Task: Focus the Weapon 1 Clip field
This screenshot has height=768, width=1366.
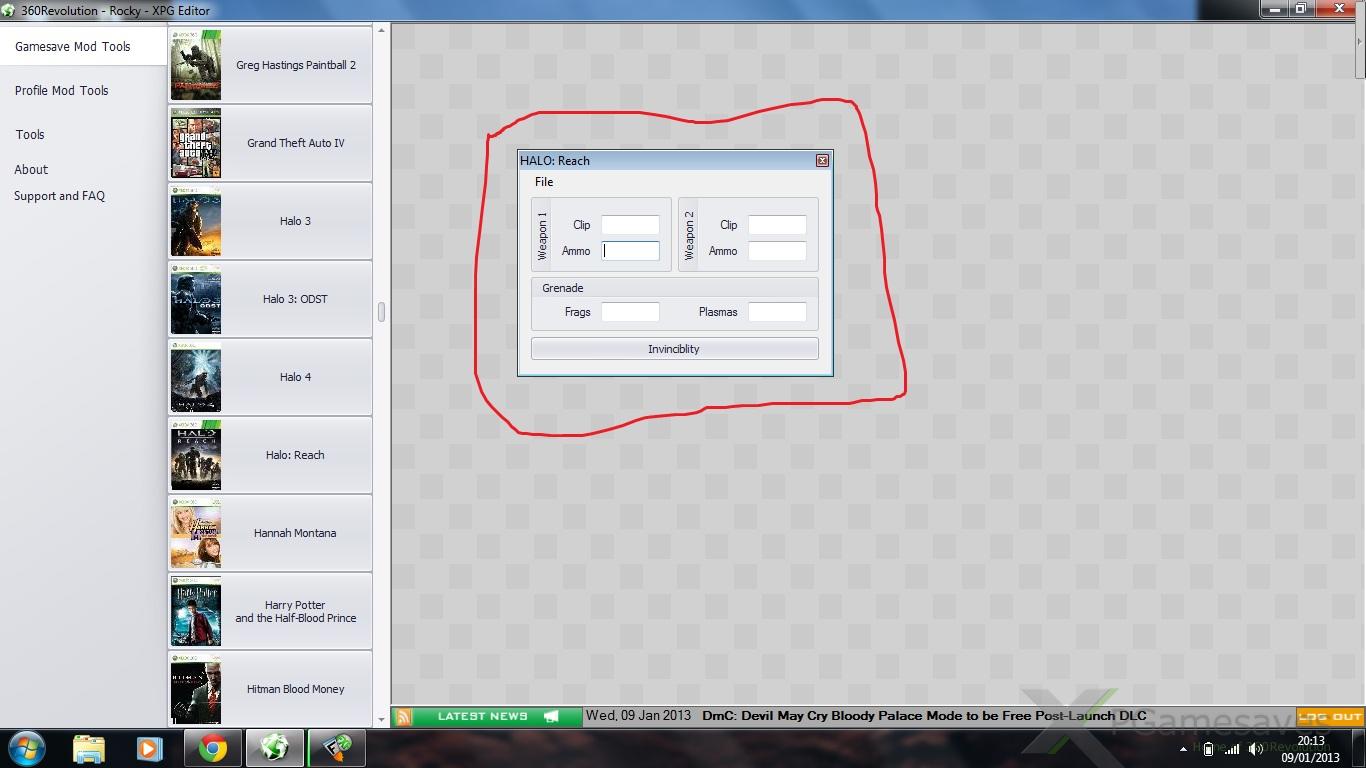Action: pyautogui.click(x=630, y=225)
